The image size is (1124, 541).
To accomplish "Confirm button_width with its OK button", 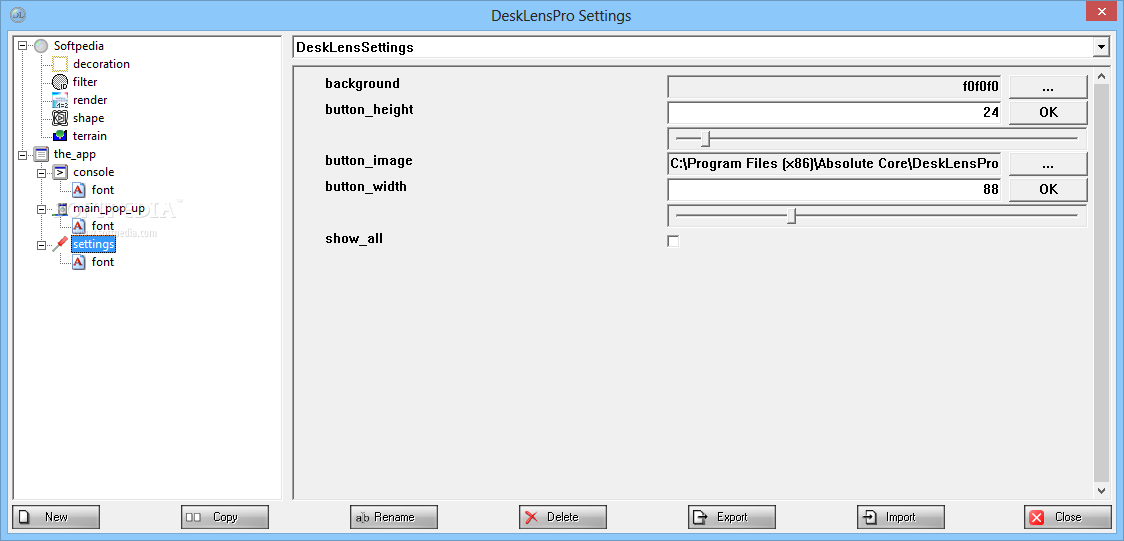I will click(1048, 190).
